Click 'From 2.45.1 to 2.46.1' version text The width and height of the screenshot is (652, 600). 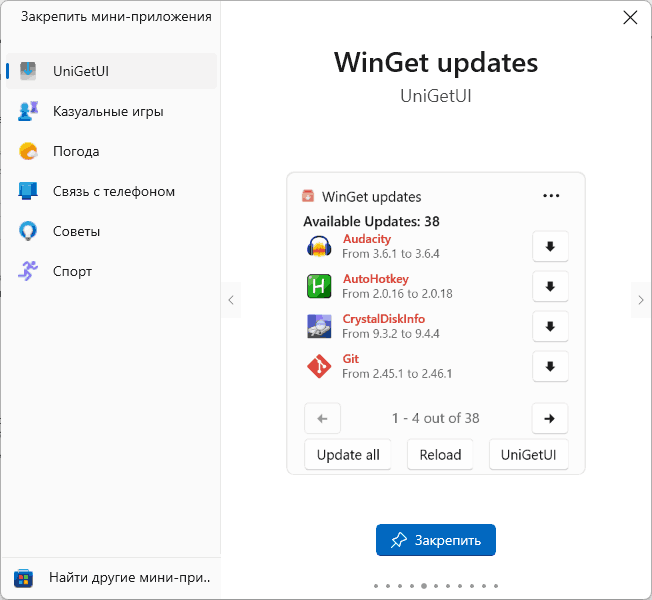[x=397, y=373]
